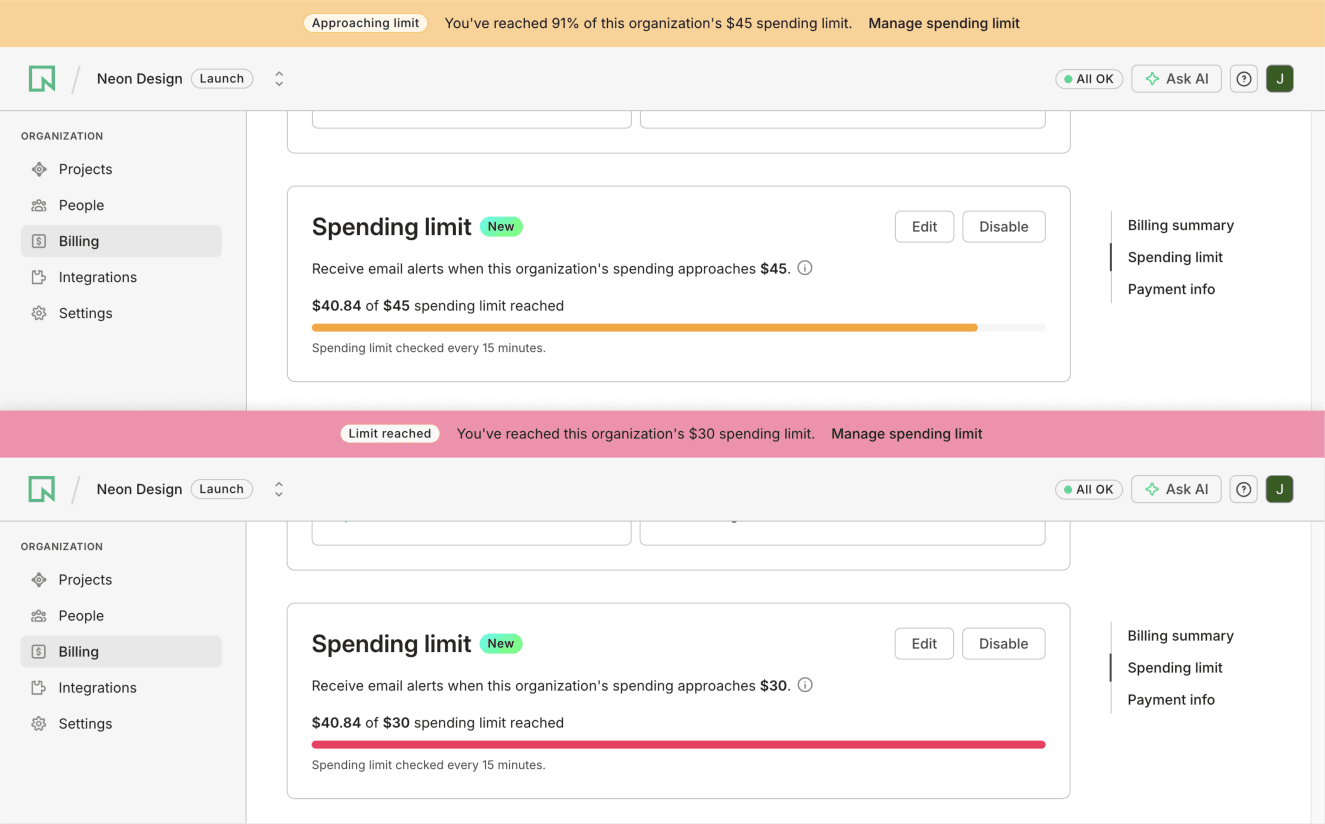Click the Neon logo below the pink banner

(x=42, y=489)
